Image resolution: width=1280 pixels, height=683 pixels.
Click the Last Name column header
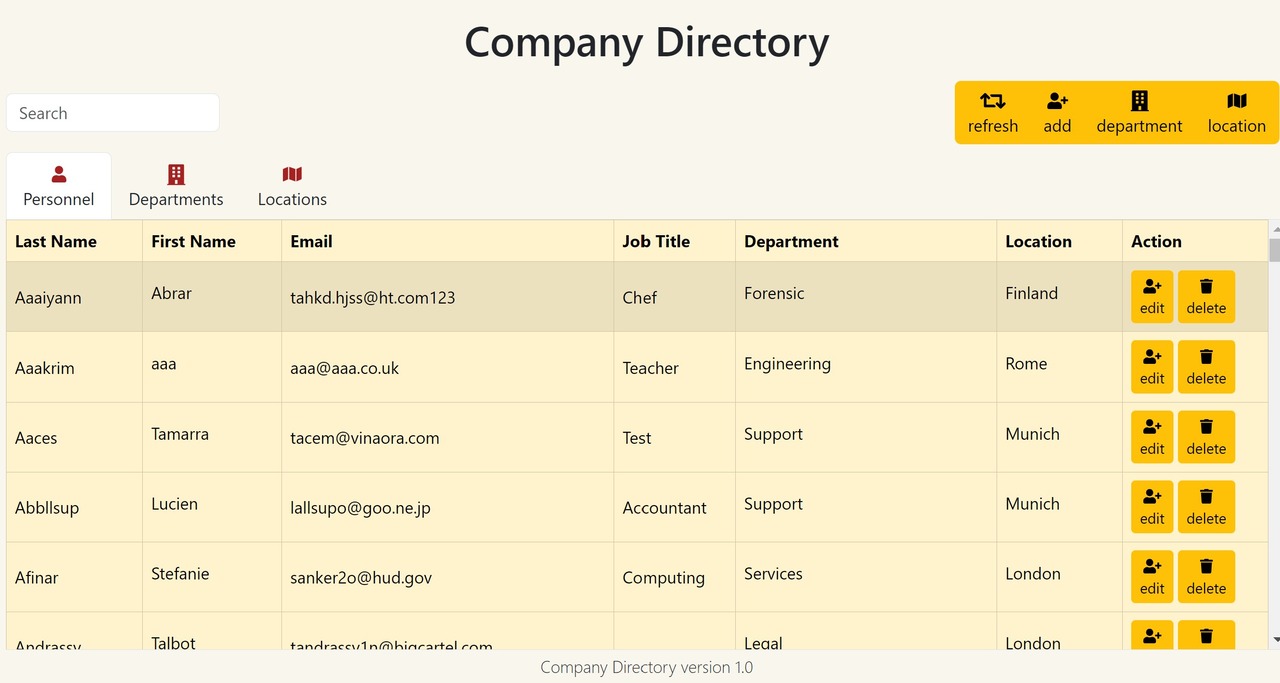tap(56, 241)
